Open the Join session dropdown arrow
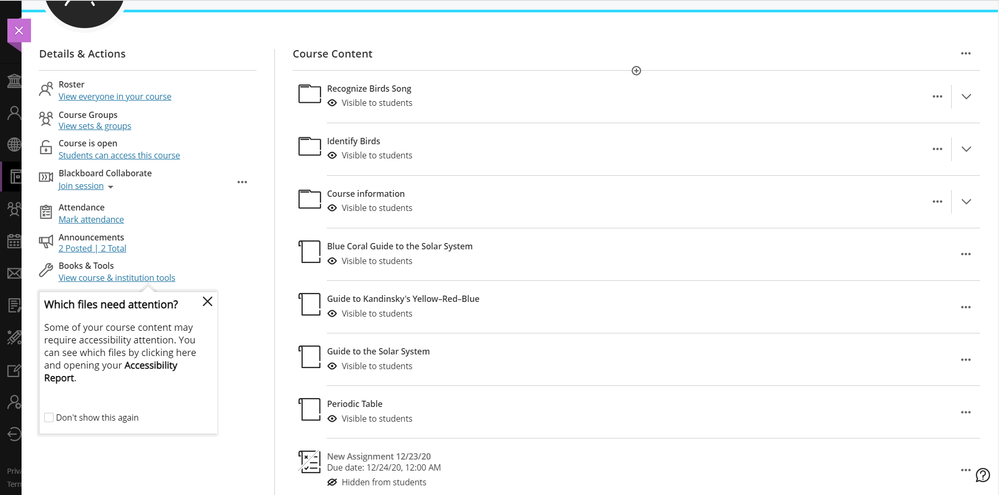The height and width of the screenshot is (495, 999). pyautogui.click(x=110, y=187)
